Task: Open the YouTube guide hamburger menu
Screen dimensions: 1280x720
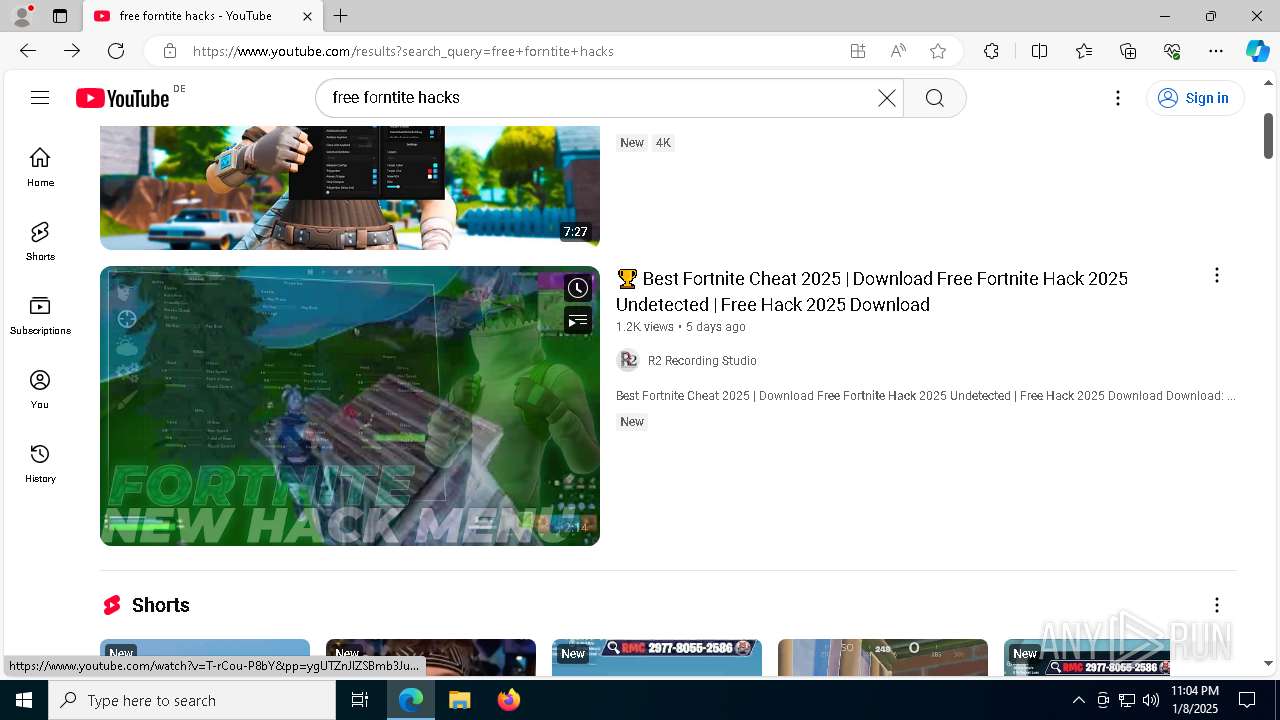Action: pyautogui.click(x=40, y=97)
